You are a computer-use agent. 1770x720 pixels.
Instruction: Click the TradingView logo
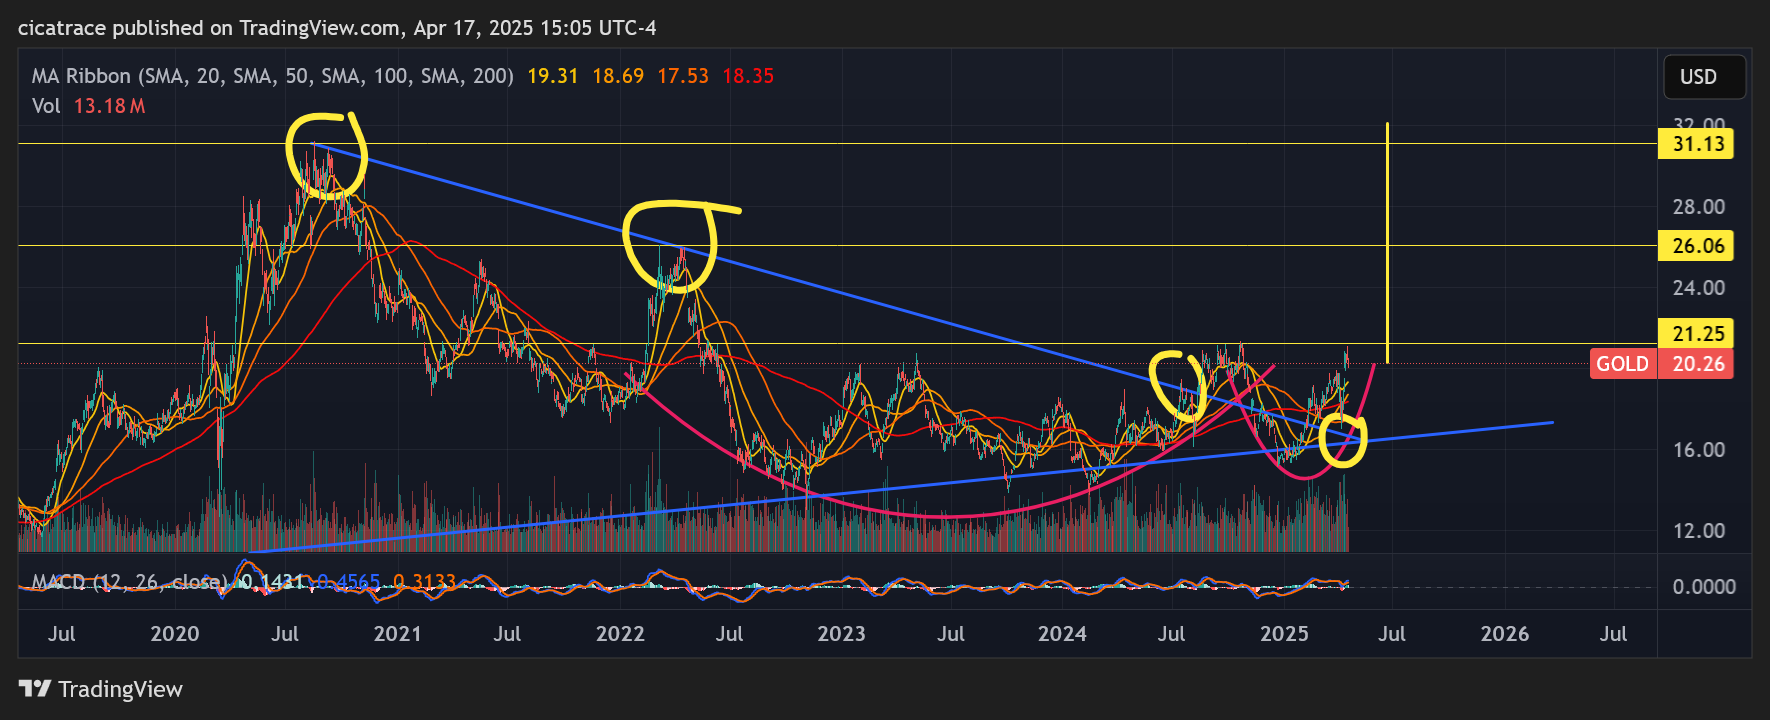(x=101, y=689)
